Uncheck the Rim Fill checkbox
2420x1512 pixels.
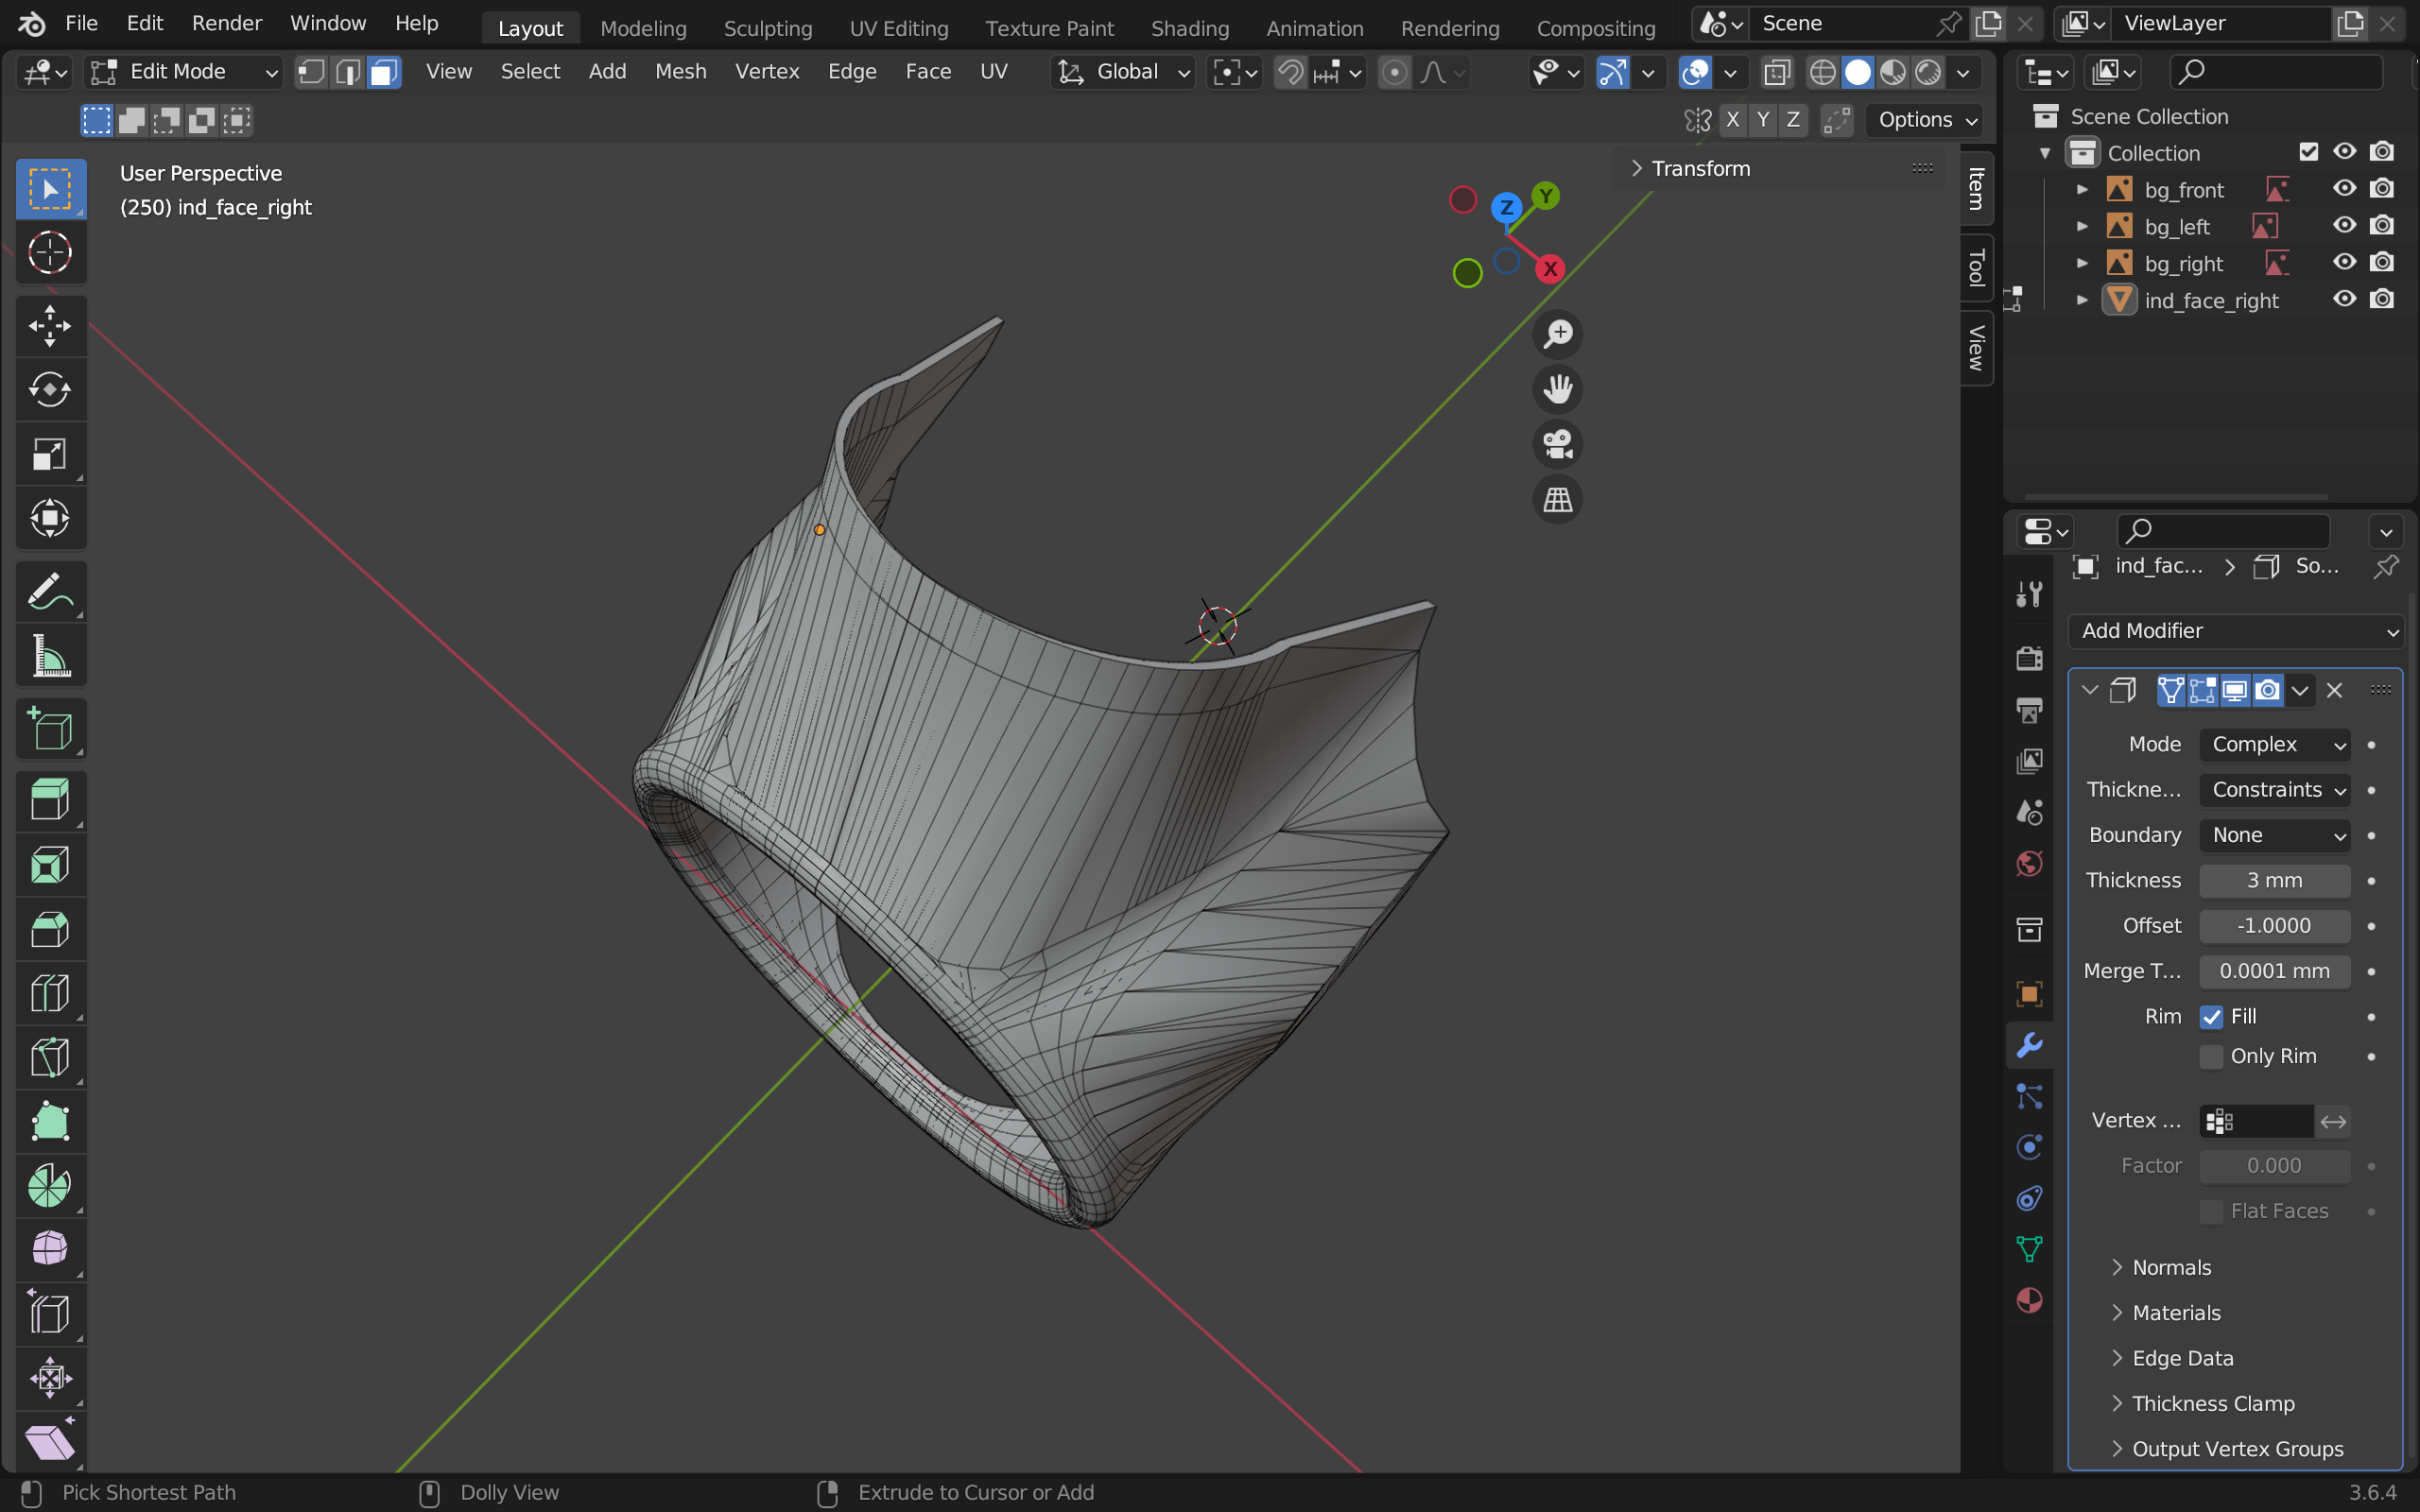pos(2211,1017)
